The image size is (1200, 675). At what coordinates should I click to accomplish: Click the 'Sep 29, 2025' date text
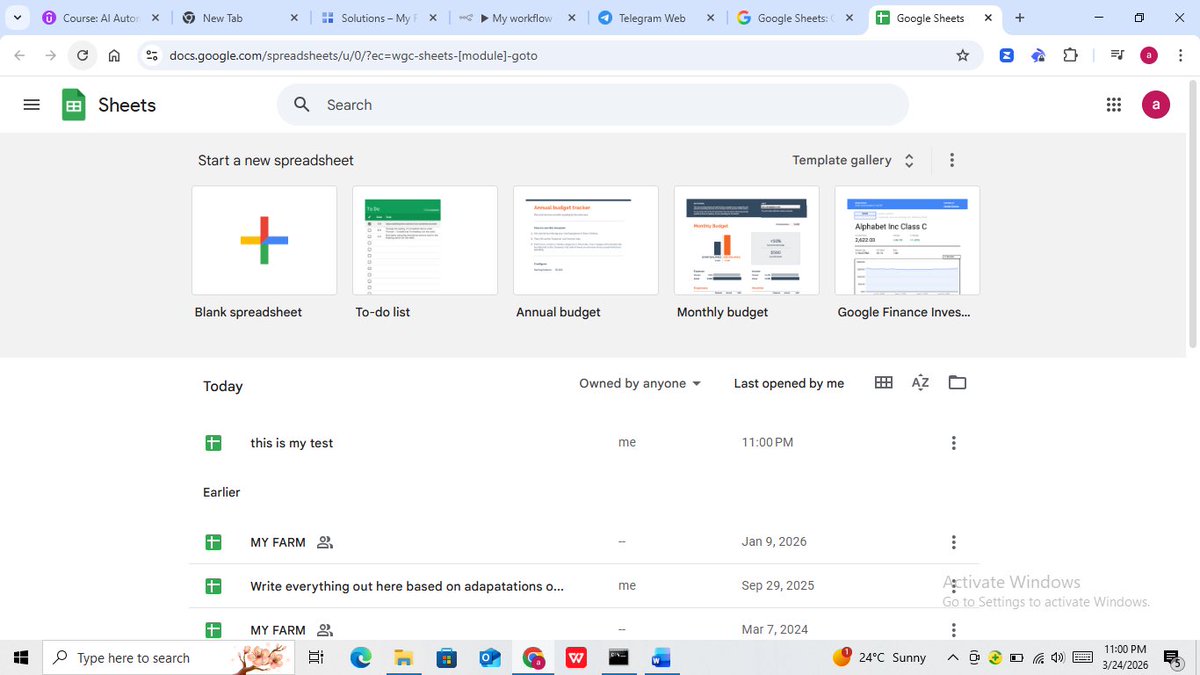click(778, 586)
